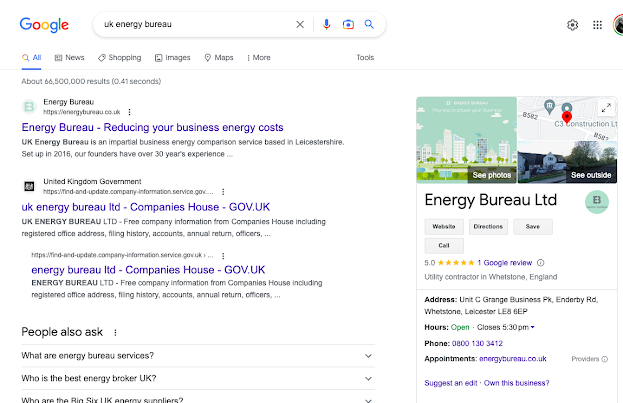Click the magnifier search button
This screenshot has width=623, height=403.
tap(369, 24)
